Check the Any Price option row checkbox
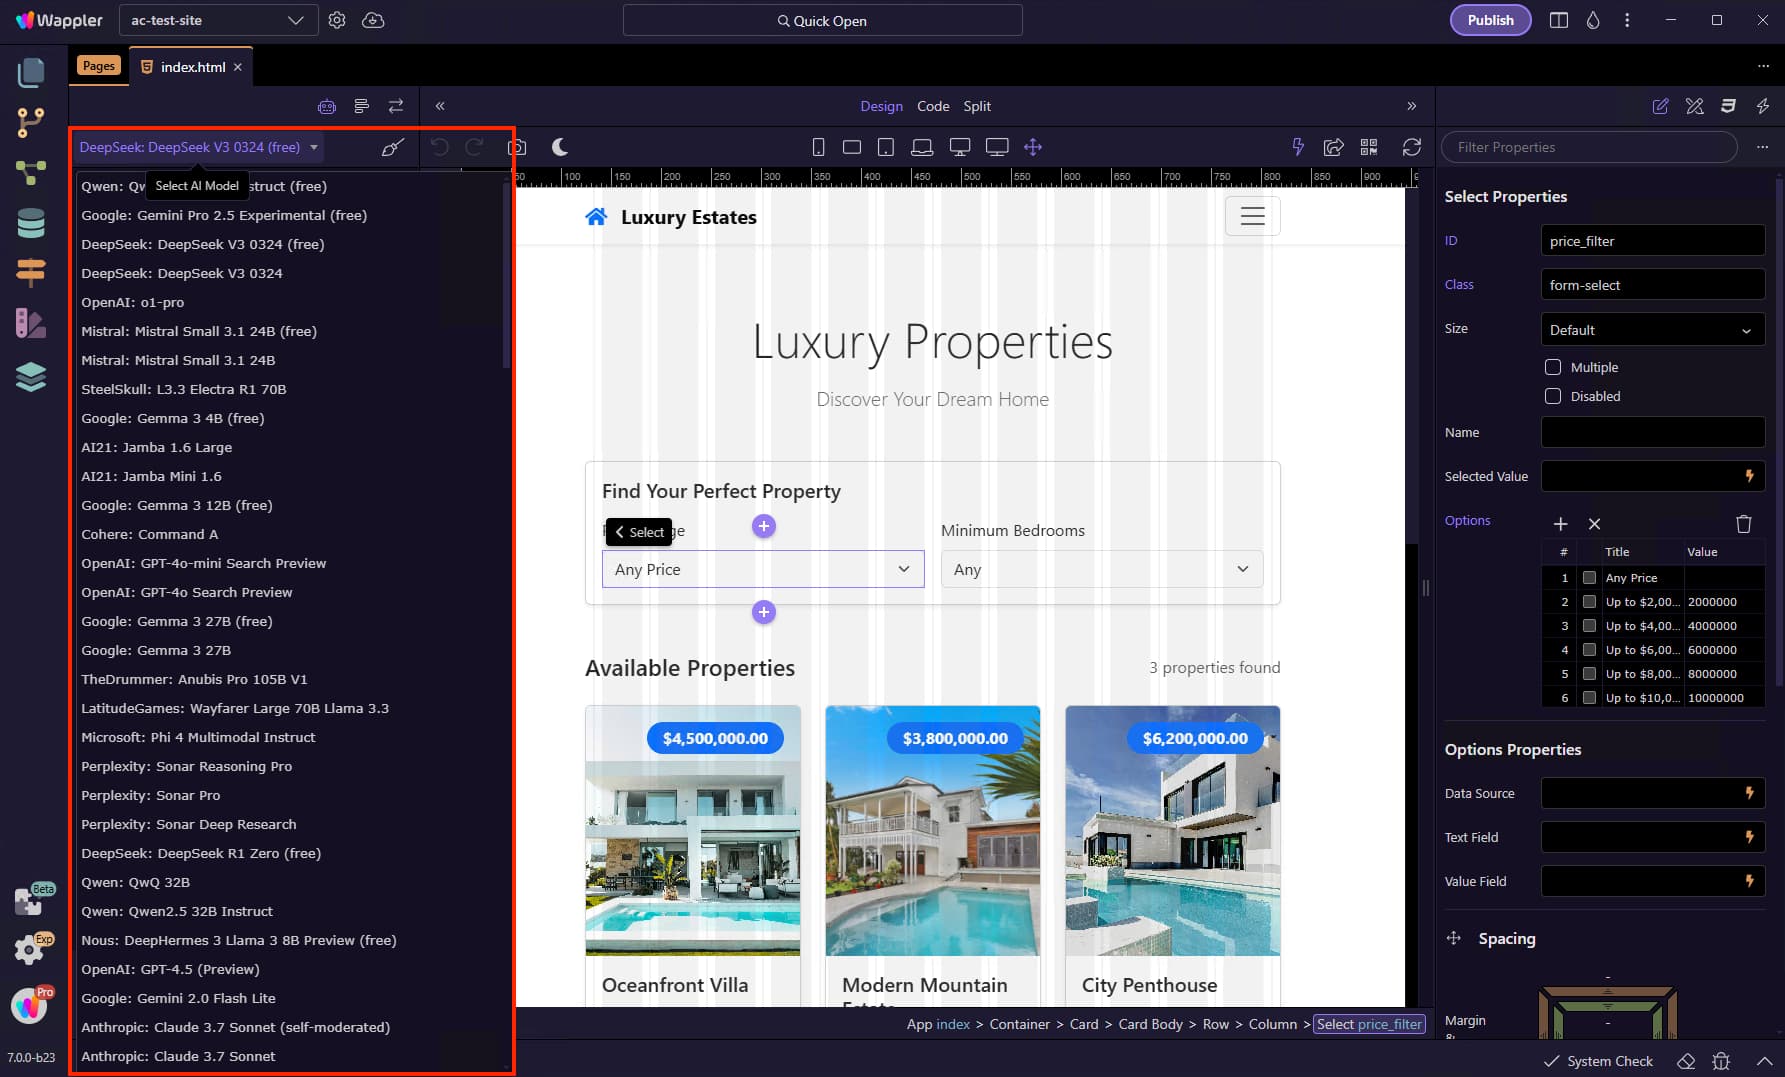Image resolution: width=1785 pixels, height=1077 pixels. coord(1589,578)
